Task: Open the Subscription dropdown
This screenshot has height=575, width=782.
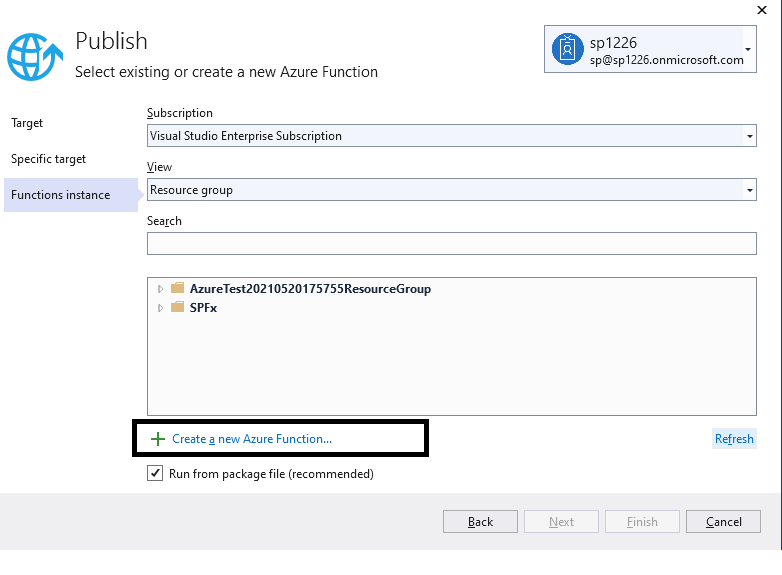Action: coord(451,136)
